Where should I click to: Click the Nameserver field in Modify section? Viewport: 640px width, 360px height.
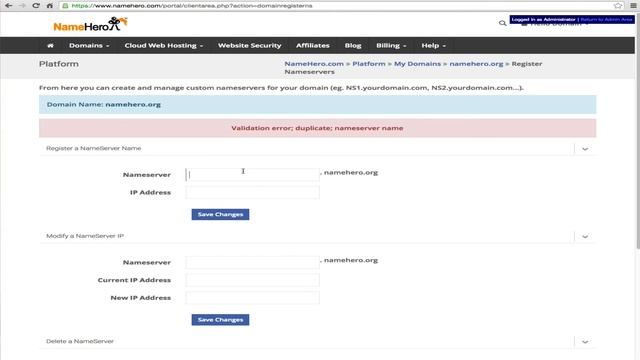[252, 262]
